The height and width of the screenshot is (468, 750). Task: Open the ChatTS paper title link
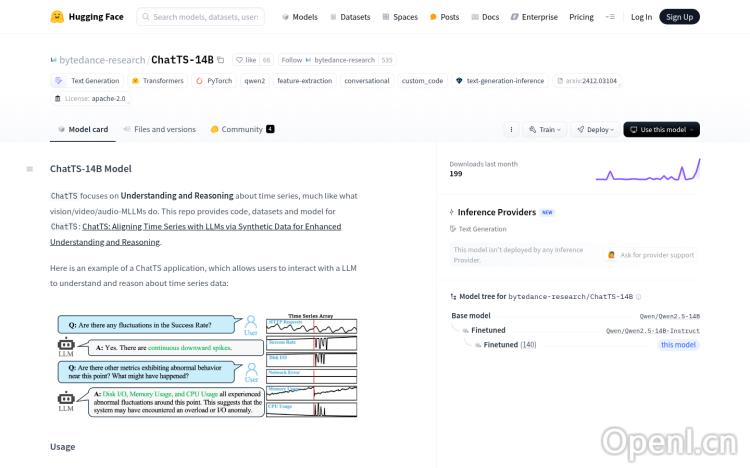211,226
